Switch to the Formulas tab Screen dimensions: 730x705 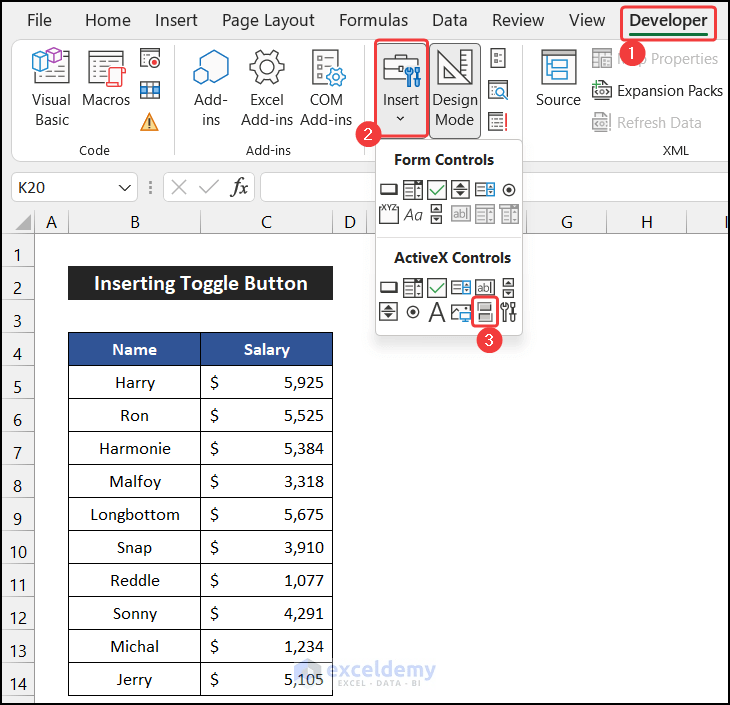point(373,20)
